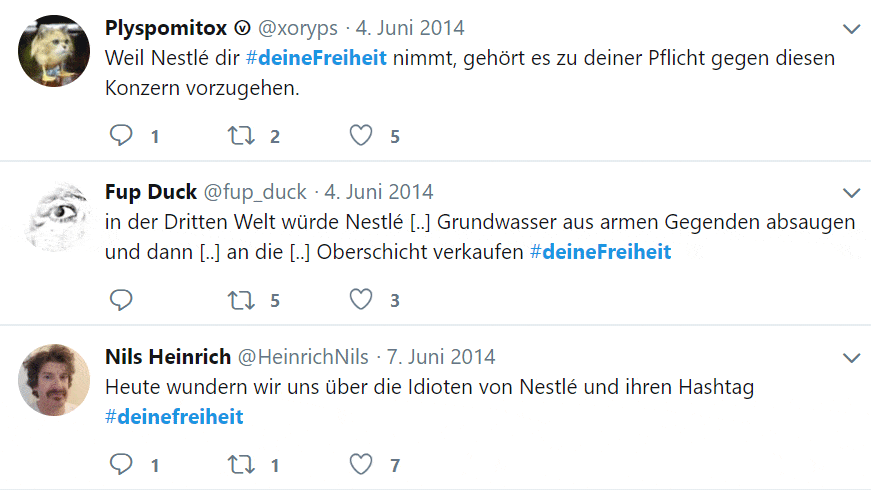Open the 7. Juni 2014 timestamp
Image resolution: width=871 pixels, height=490 pixels.
(x=441, y=357)
